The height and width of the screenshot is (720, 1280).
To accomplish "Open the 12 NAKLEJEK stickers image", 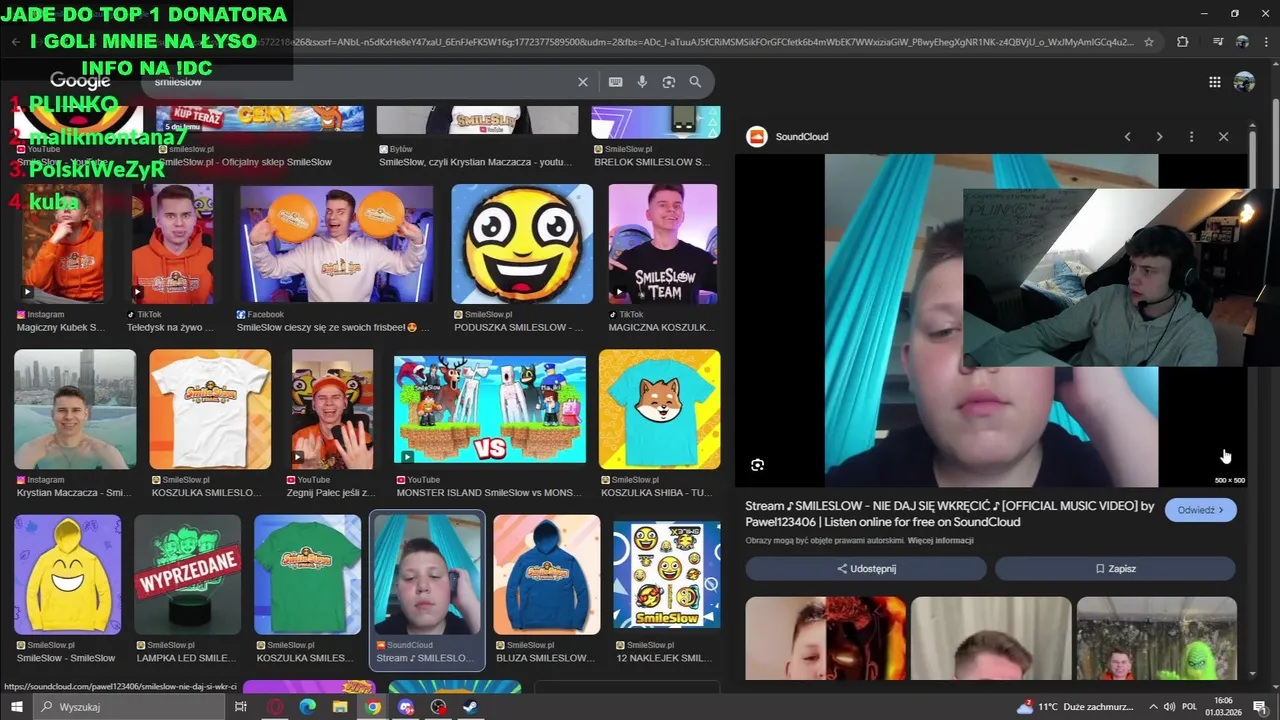I will click(666, 574).
